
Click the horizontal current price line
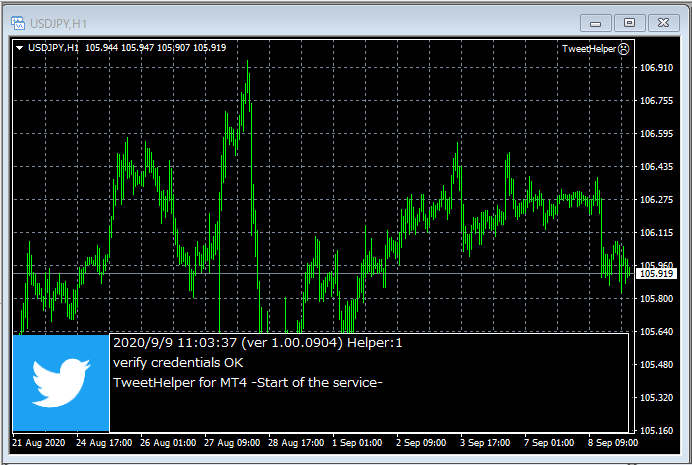point(324,274)
